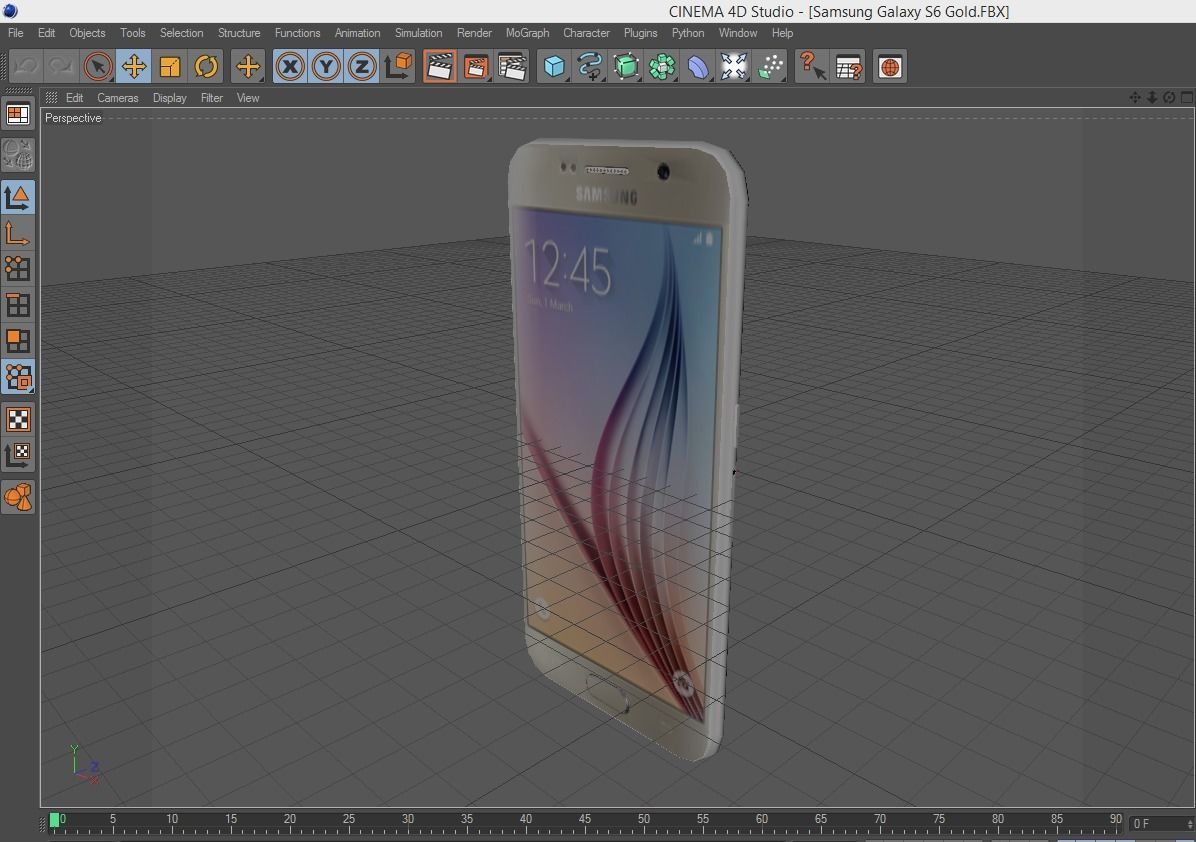The height and width of the screenshot is (842, 1196).
Task: Open the main Edit menu
Action: tap(47, 33)
